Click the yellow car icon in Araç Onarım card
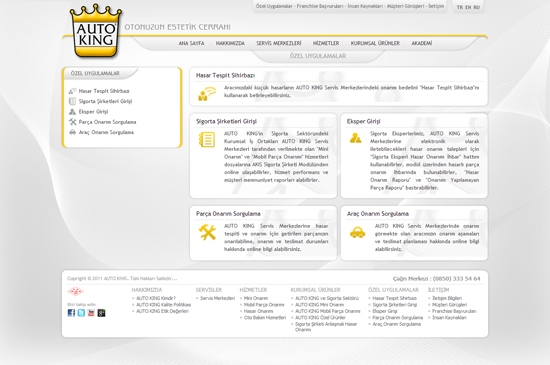This screenshot has width=550, height=365. (357, 232)
